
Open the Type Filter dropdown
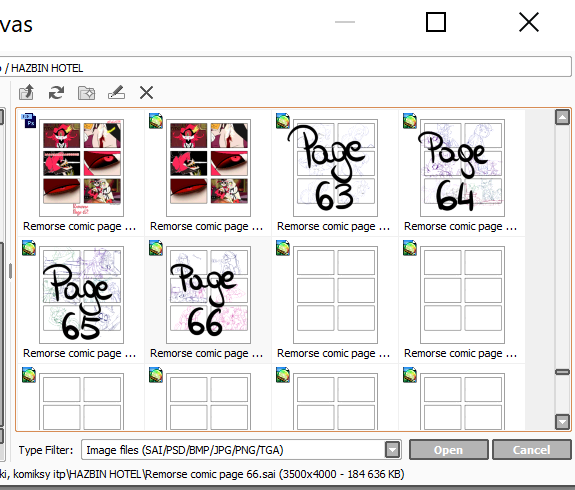tap(241, 450)
